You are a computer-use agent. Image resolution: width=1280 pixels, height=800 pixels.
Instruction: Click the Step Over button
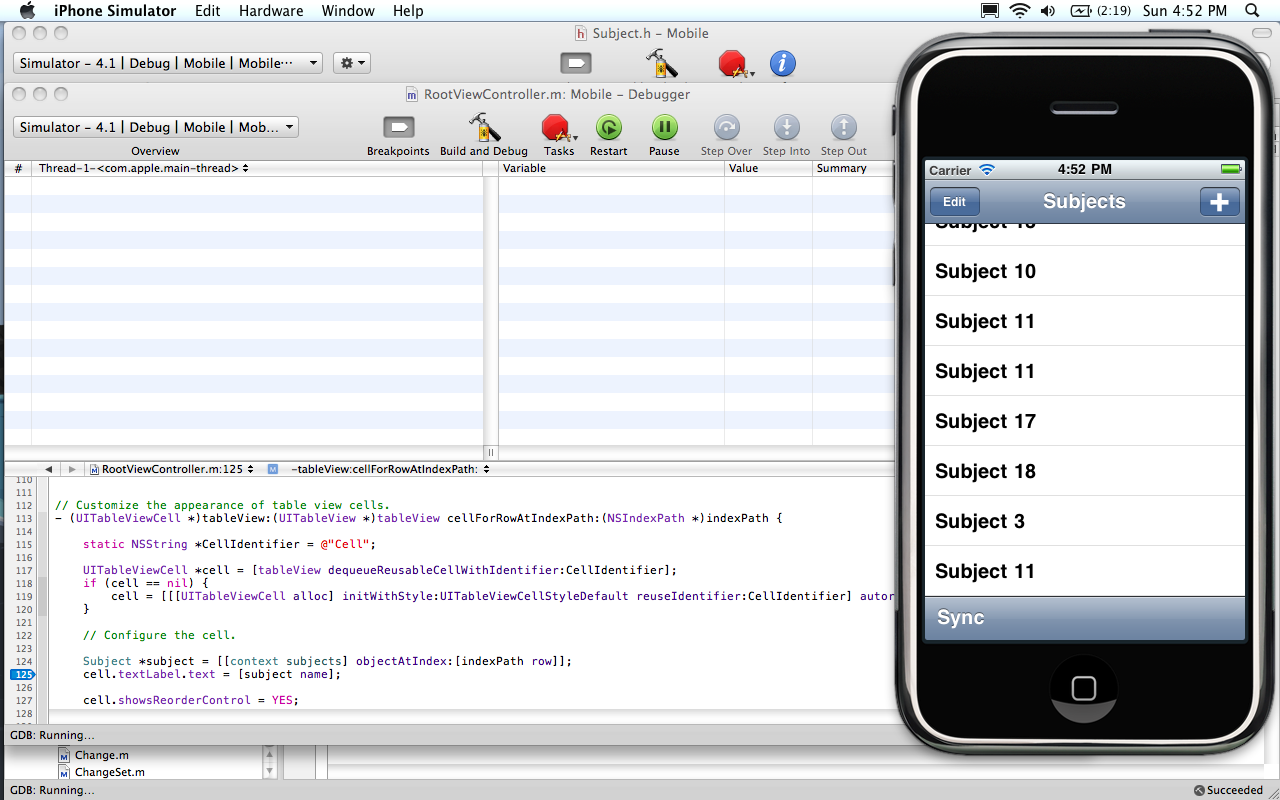coord(726,127)
